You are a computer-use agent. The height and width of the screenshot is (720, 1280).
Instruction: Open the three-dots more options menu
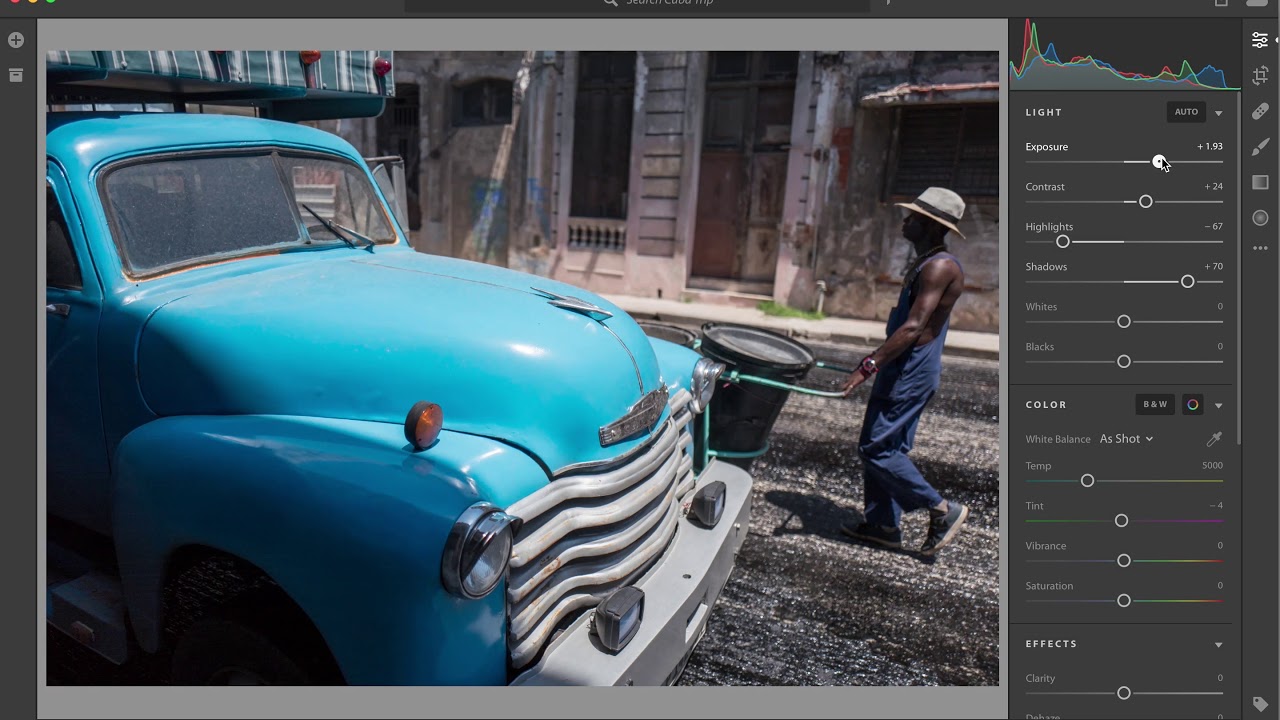tap(1260, 248)
